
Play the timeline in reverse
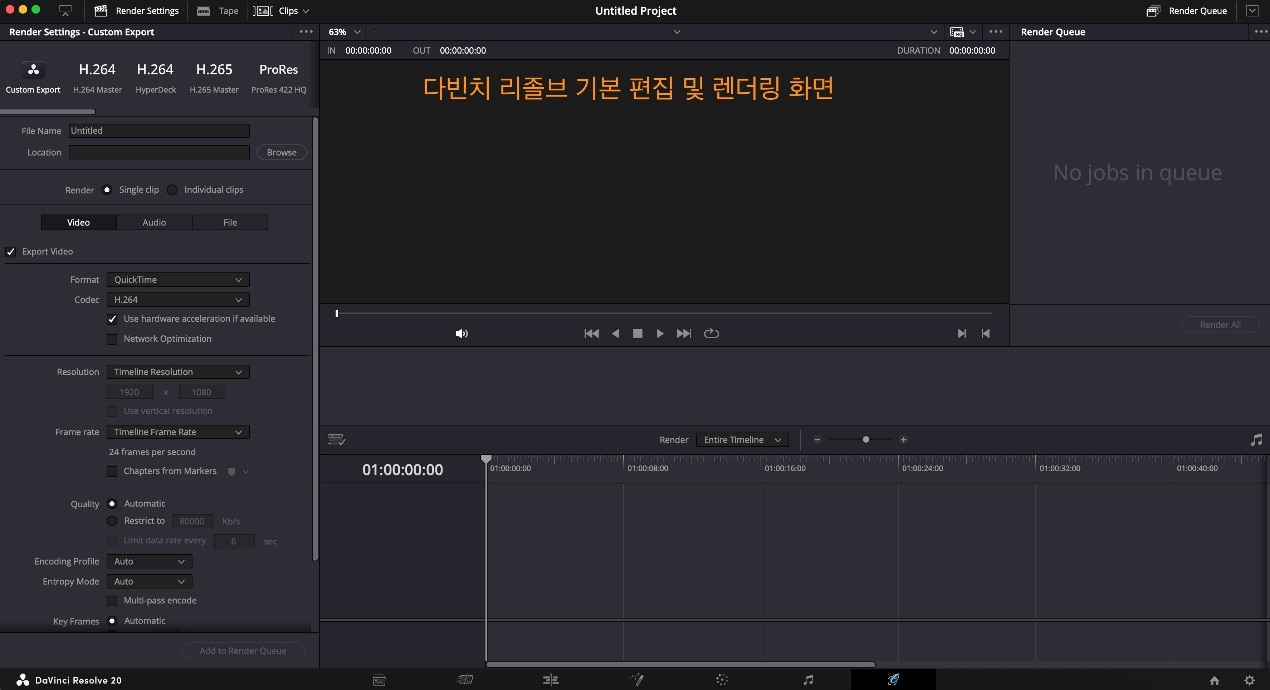click(x=615, y=334)
